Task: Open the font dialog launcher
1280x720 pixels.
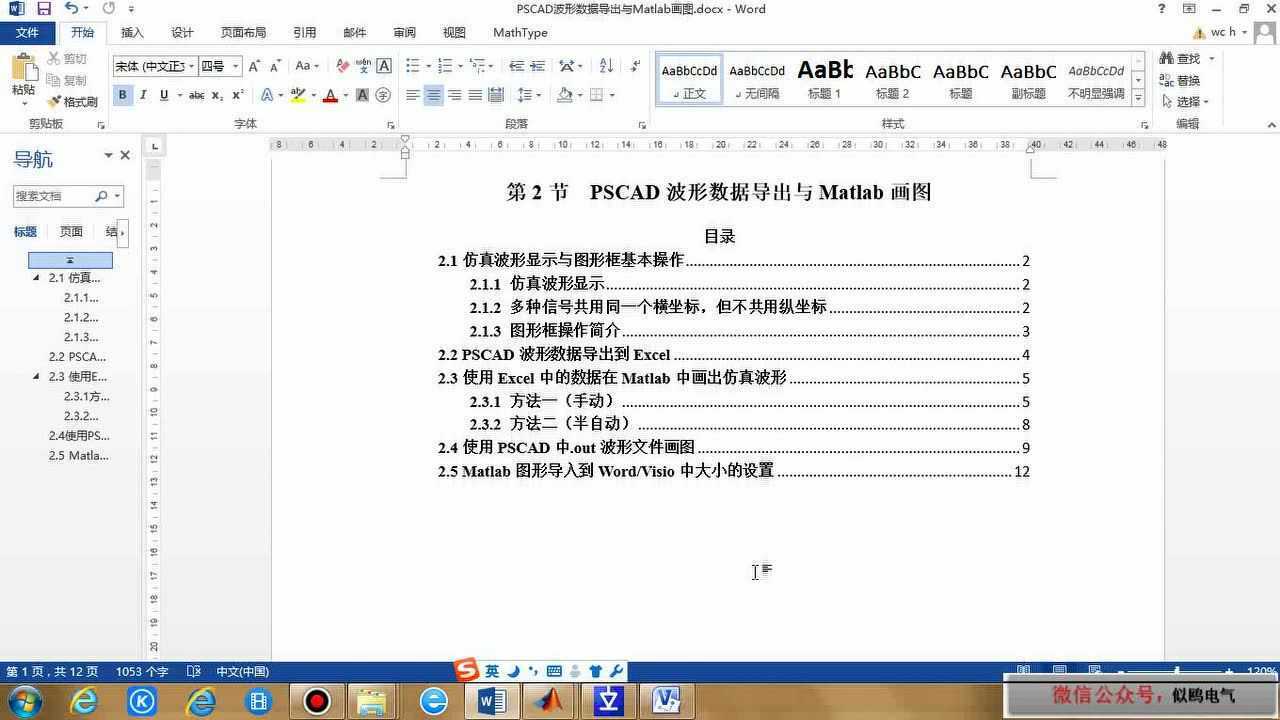Action: [x=390, y=125]
